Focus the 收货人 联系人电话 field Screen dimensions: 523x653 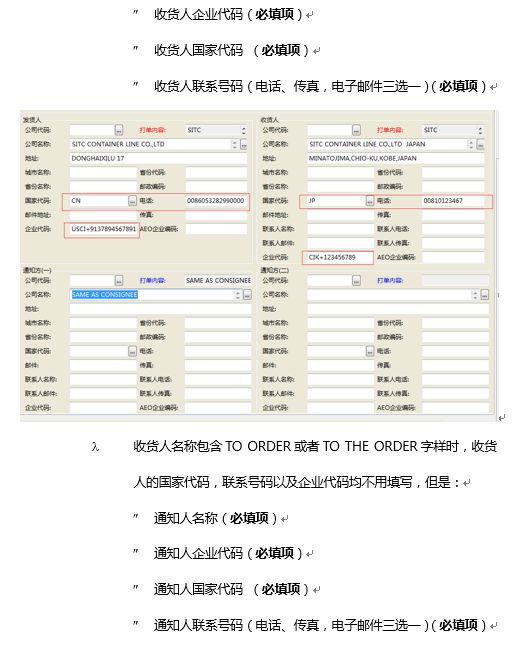[x=453, y=229]
